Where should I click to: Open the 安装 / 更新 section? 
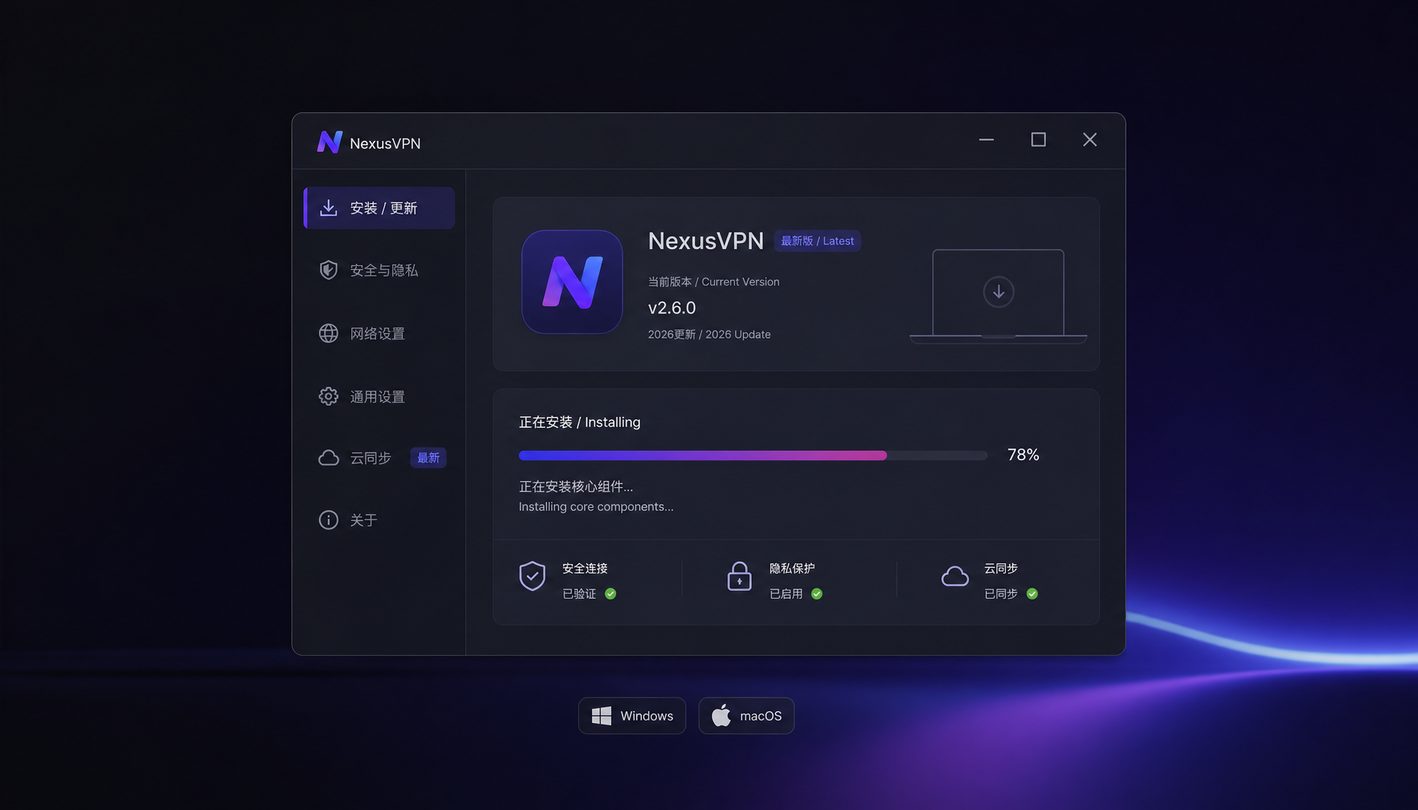(379, 208)
